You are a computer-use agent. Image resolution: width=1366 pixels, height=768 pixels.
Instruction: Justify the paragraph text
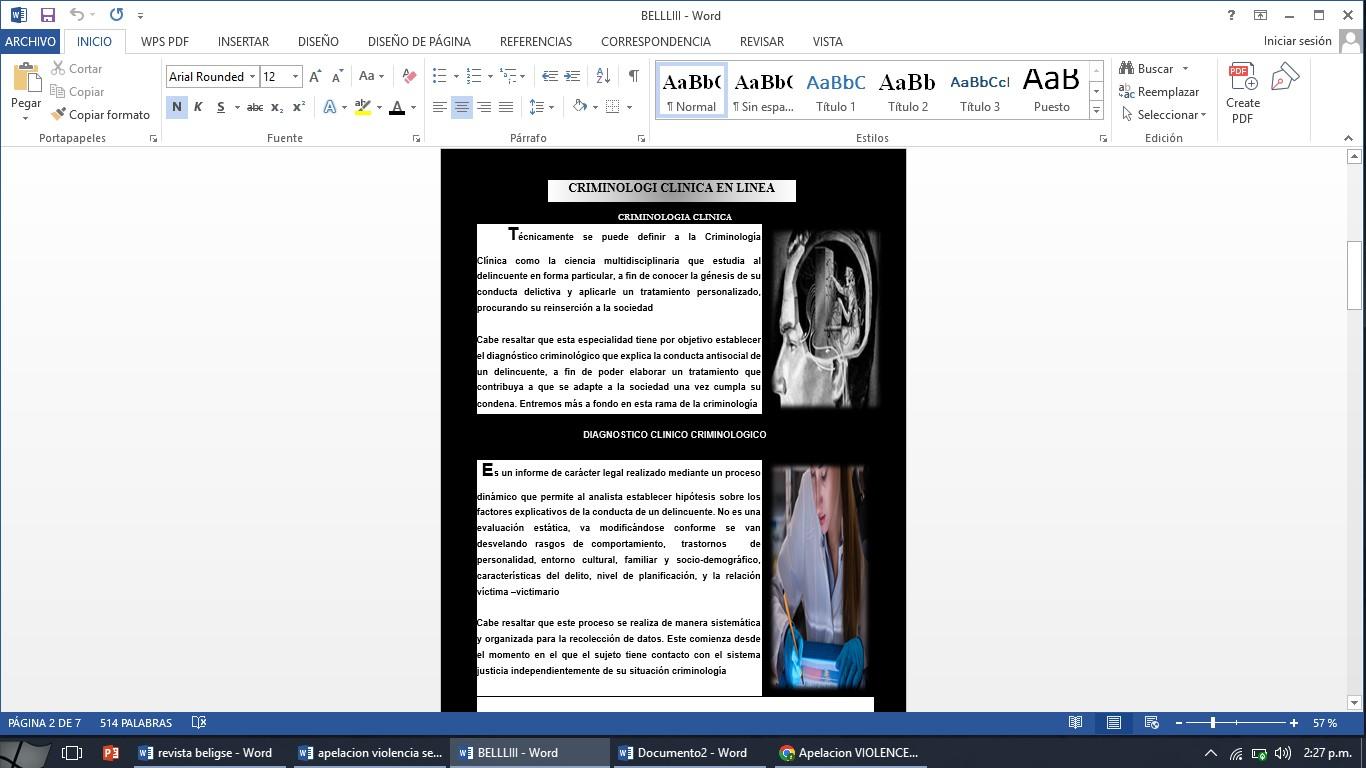coord(506,107)
